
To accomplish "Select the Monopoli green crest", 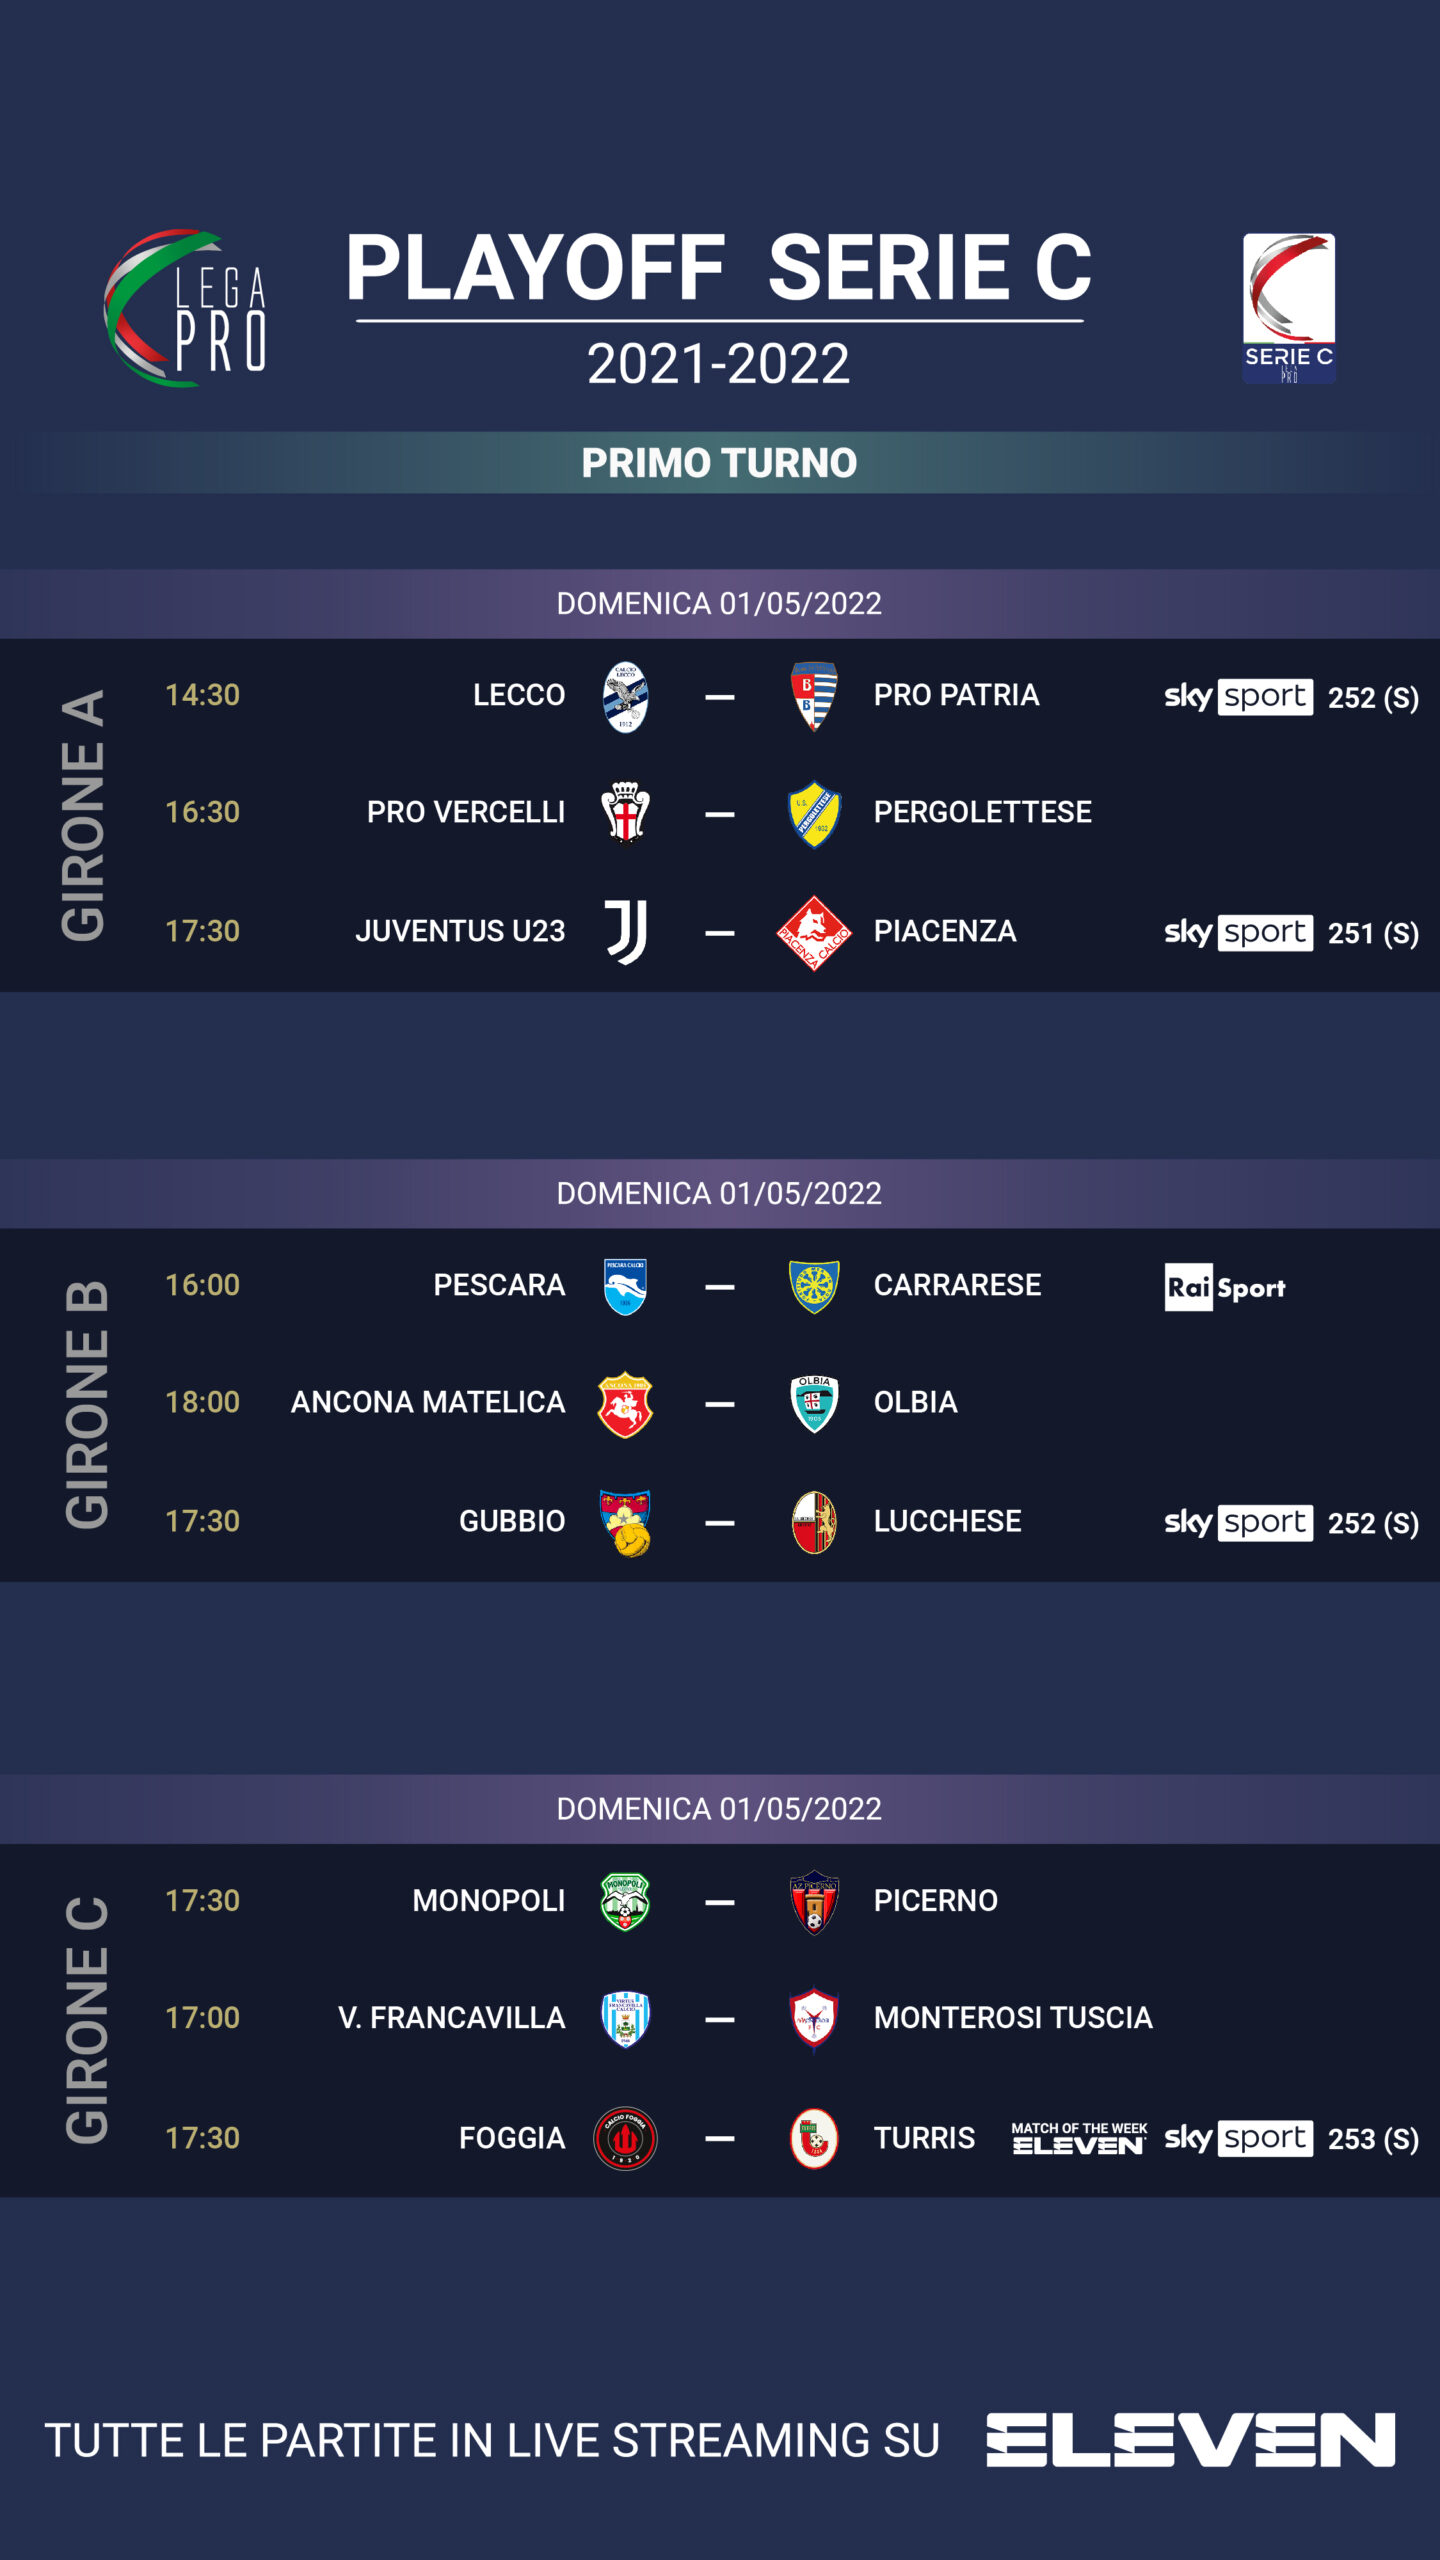I will click(625, 1901).
